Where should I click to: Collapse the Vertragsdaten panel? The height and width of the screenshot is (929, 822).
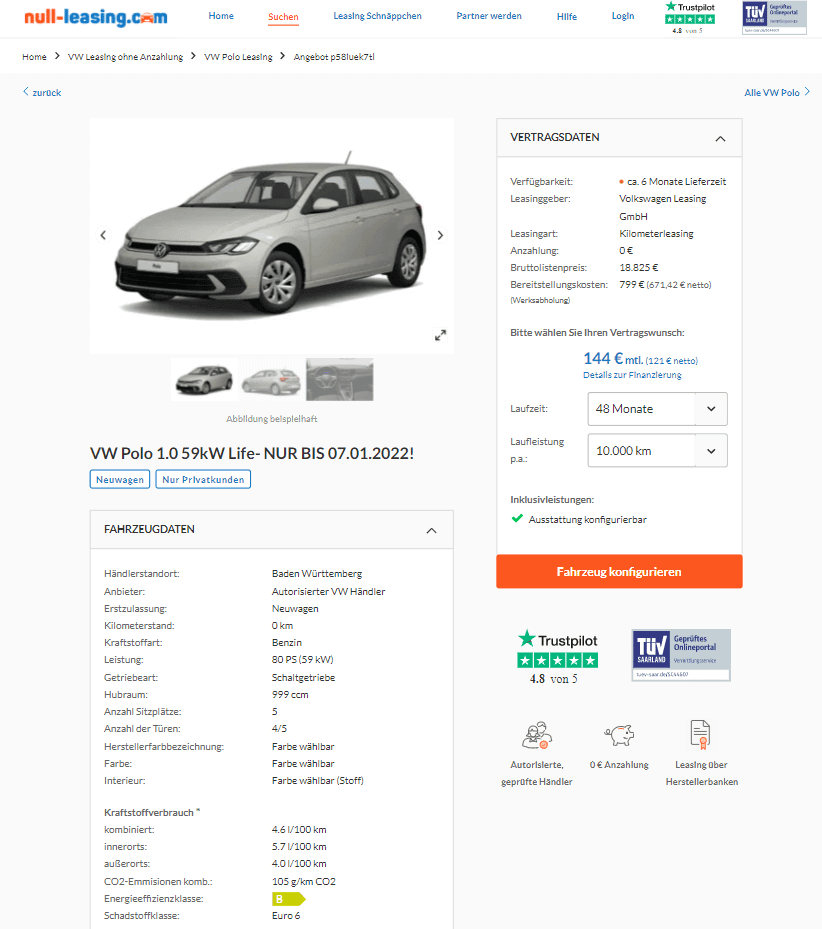coord(720,139)
